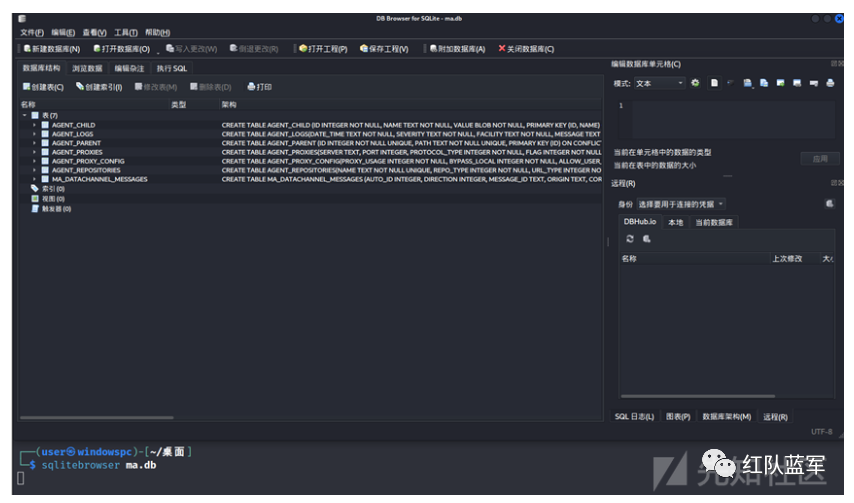Collapse the Tables (表 7) tree node
The width and height of the screenshot is (854, 503).
pos(25,115)
